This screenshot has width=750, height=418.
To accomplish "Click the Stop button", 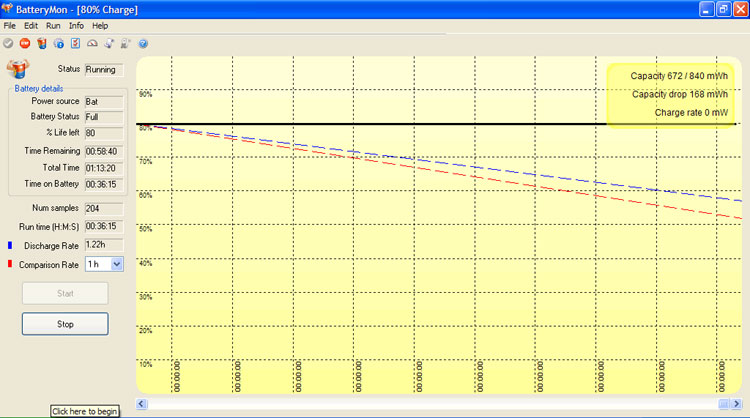I will tap(65, 324).
